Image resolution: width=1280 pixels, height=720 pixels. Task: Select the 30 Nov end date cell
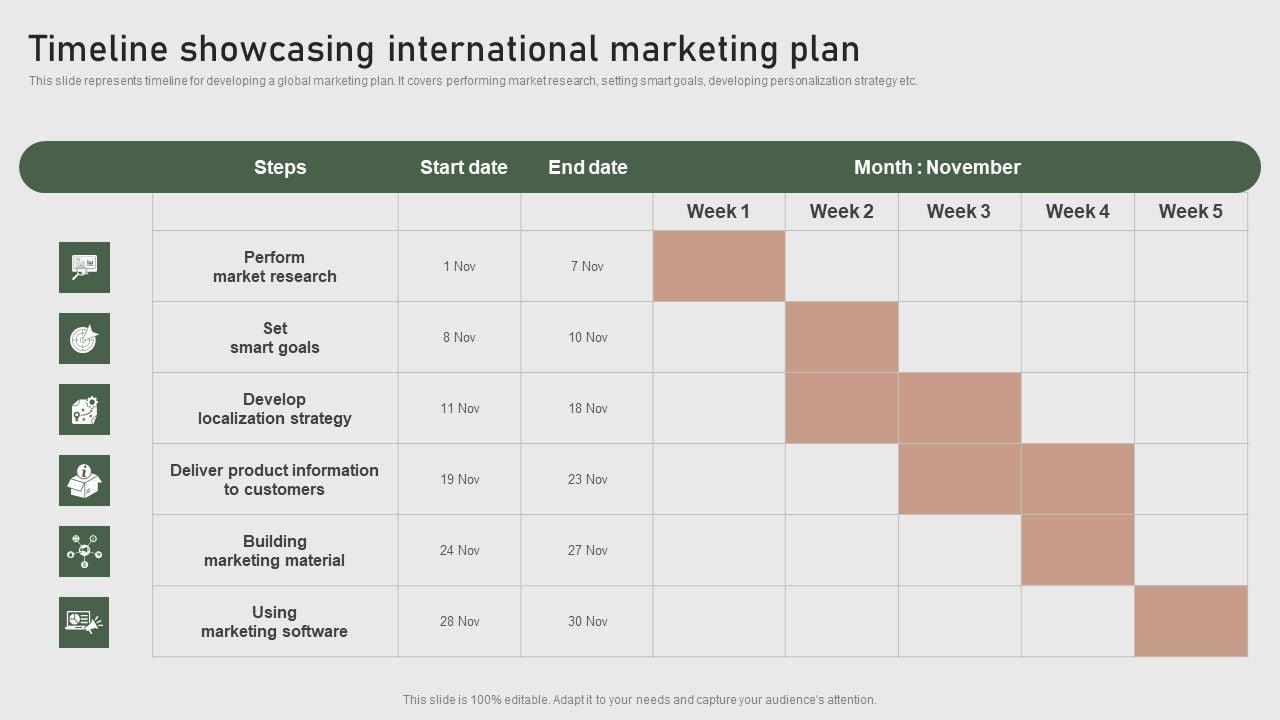[x=587, y=621]
